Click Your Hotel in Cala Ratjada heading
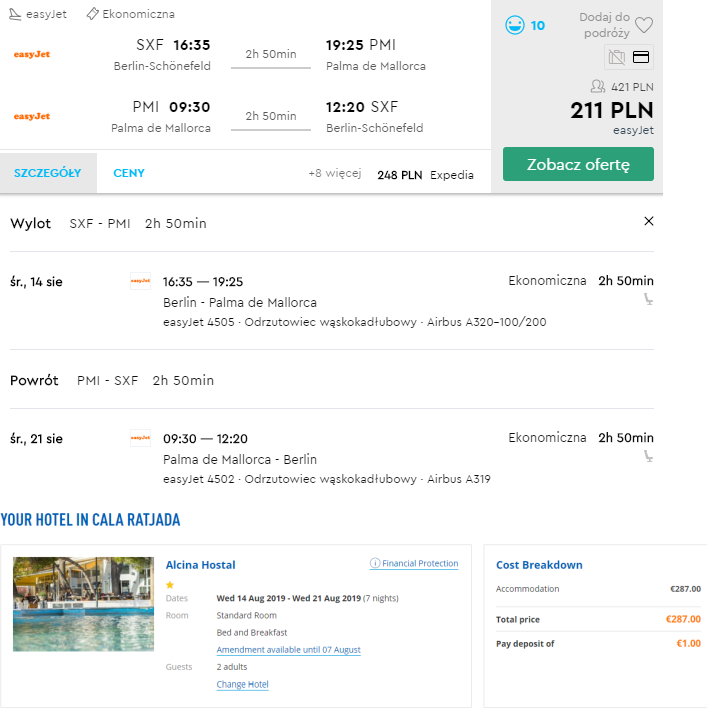The image size is (707, 709). click(x=90, y=520)
